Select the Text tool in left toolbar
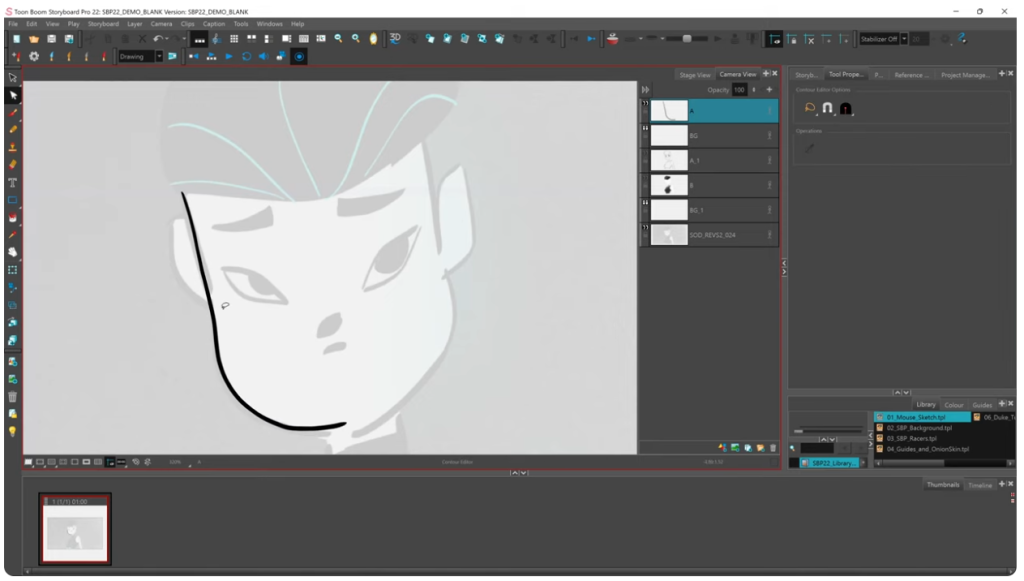Image resolution: width=1024 pixels, height=581 pixels. coord(13,182)
